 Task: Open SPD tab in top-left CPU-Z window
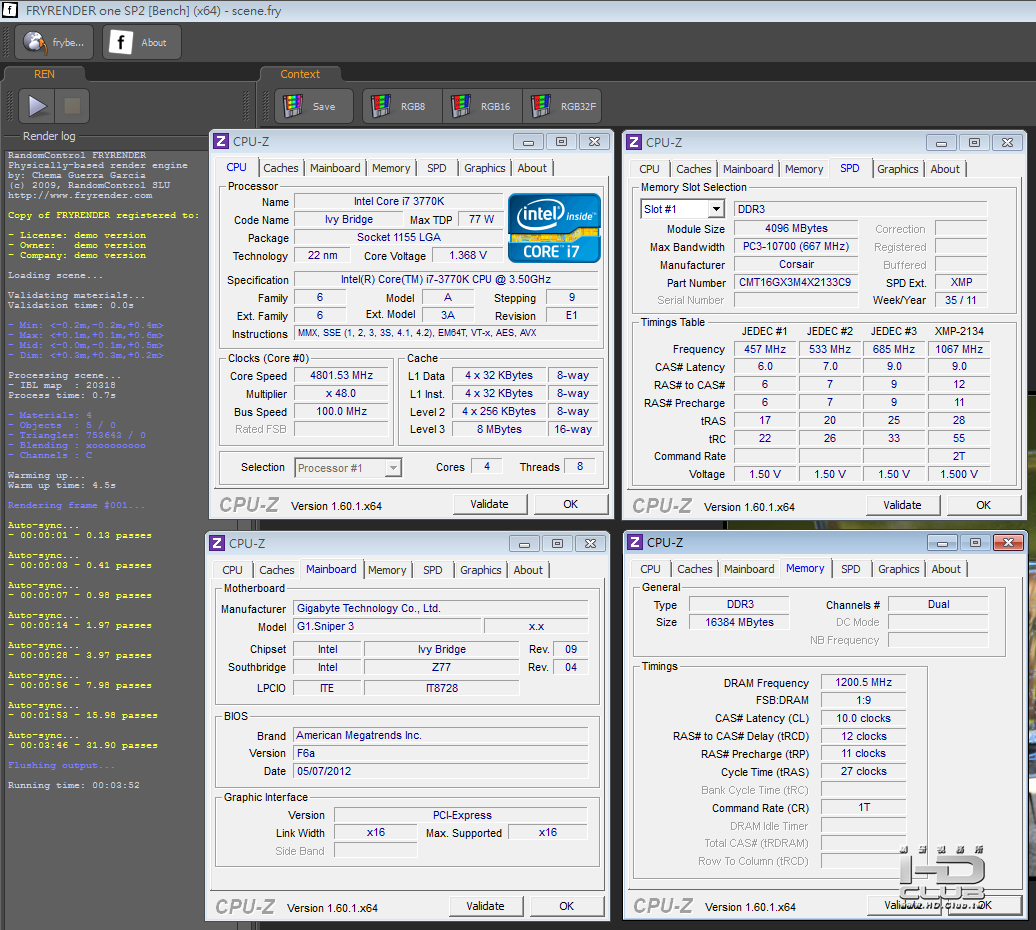tap(437, 168)
